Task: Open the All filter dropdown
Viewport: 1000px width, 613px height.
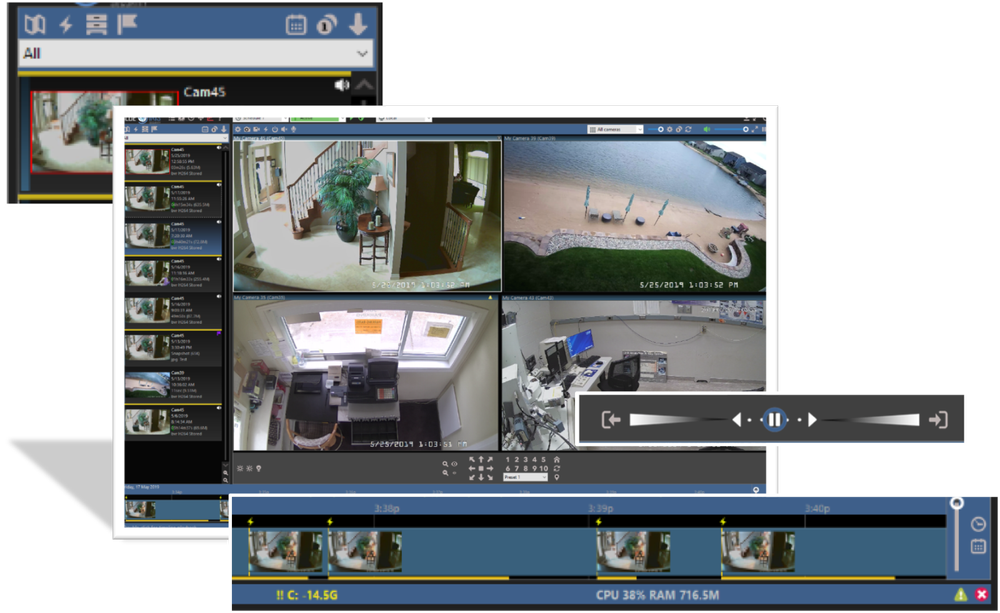Action: (190, 51)
